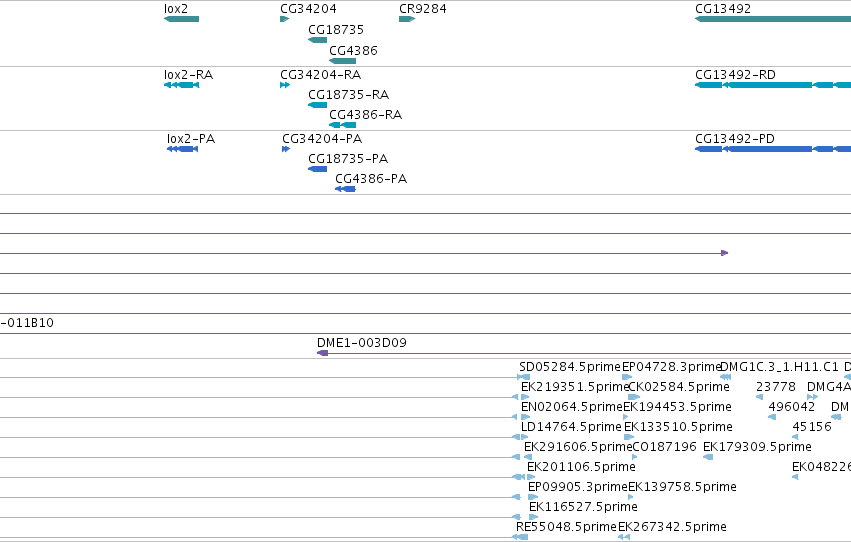Open the lox2-RA transcript

pos(181,85)
